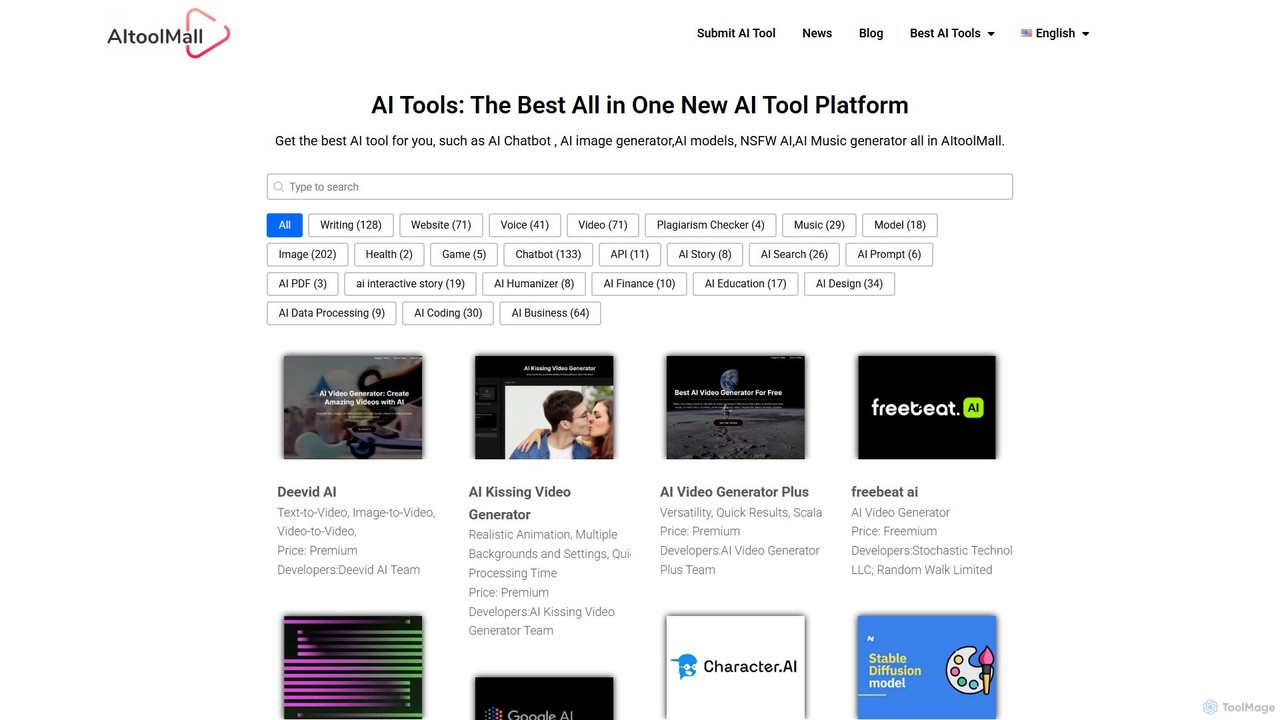Click the Deevid AI title link
1280x720 pixels.
[x=307, y=492]
